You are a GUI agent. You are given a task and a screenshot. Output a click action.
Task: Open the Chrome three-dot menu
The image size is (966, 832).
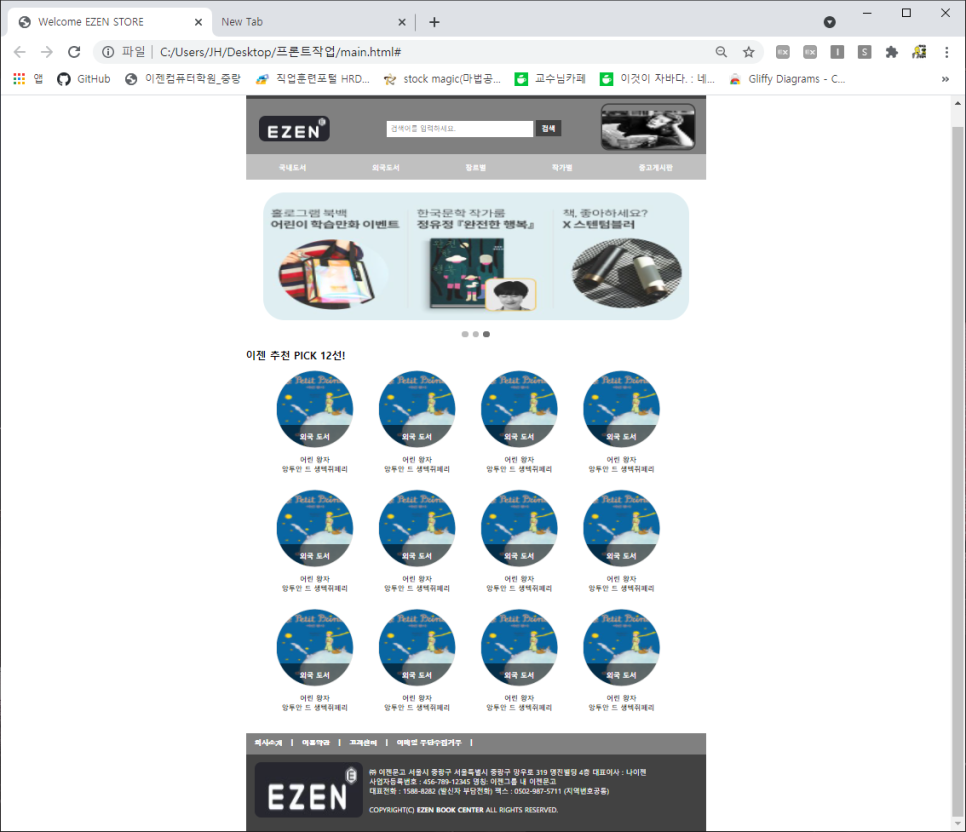tap(946, 52)
